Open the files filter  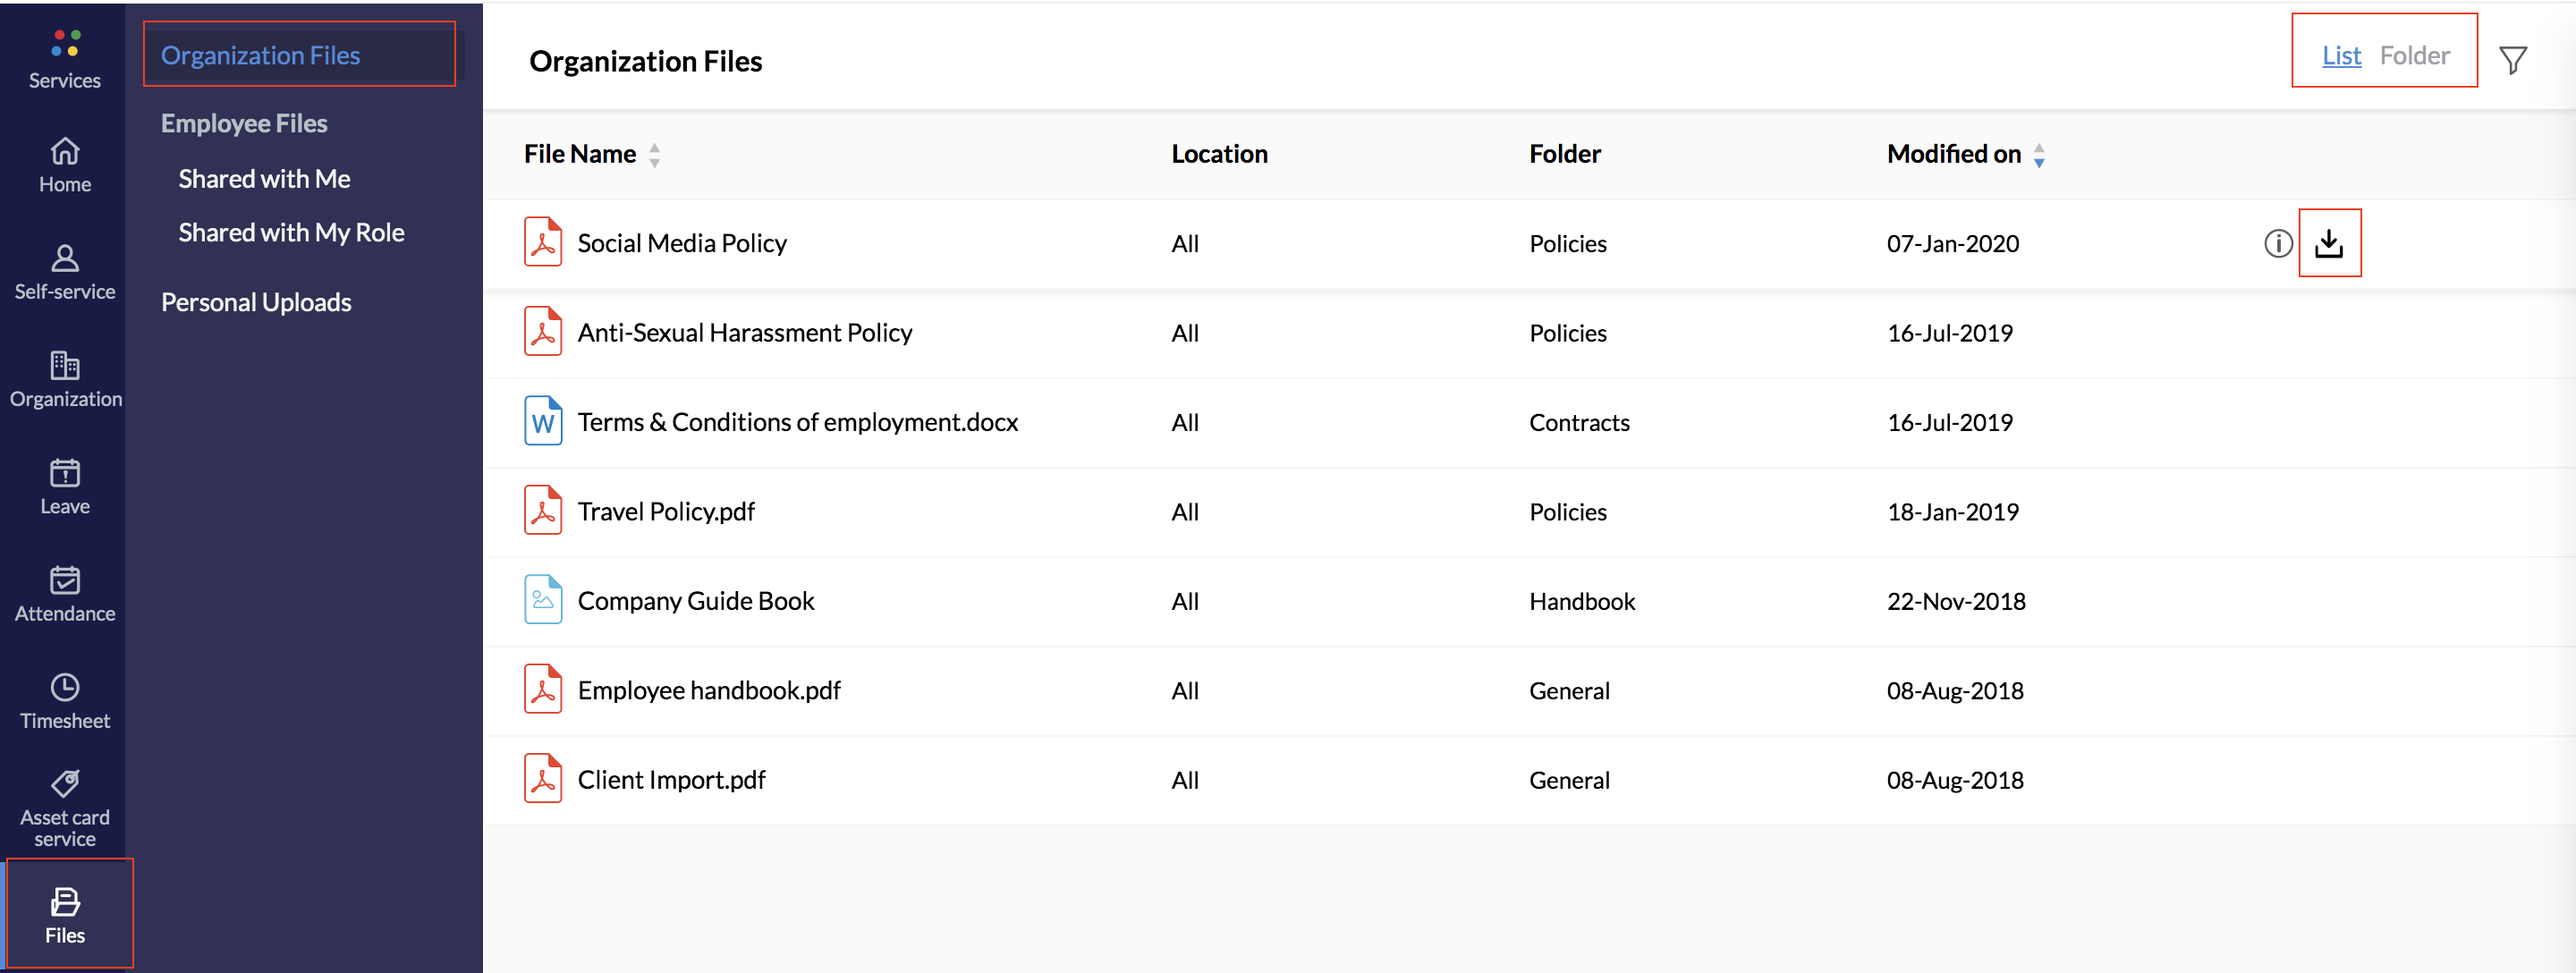(x=2512, y=60)
